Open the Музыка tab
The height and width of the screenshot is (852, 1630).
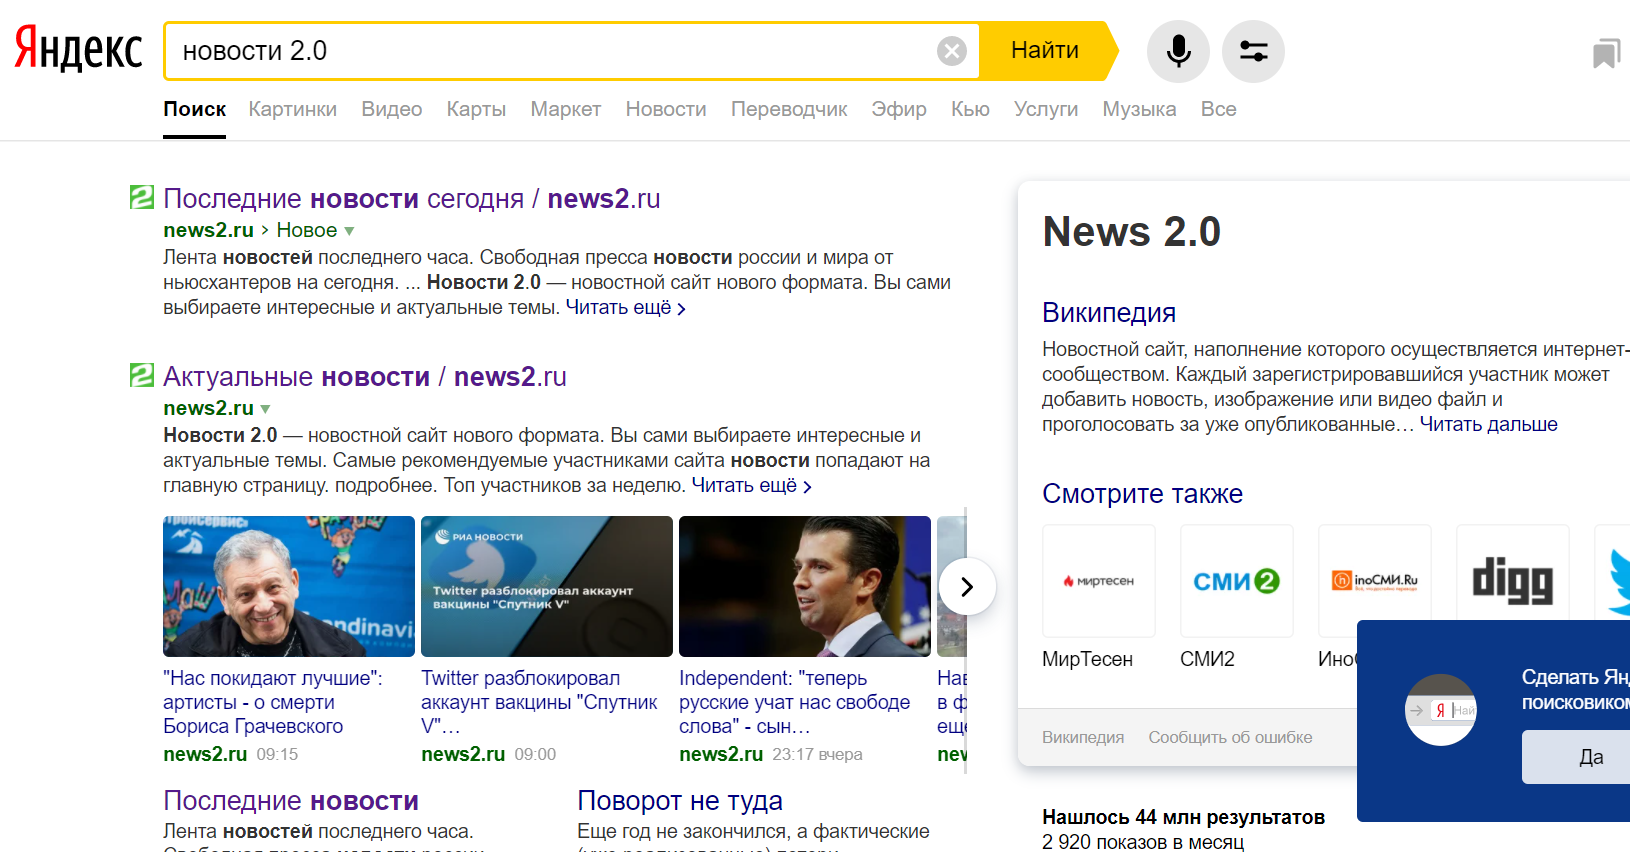(x=1139, y=109)
